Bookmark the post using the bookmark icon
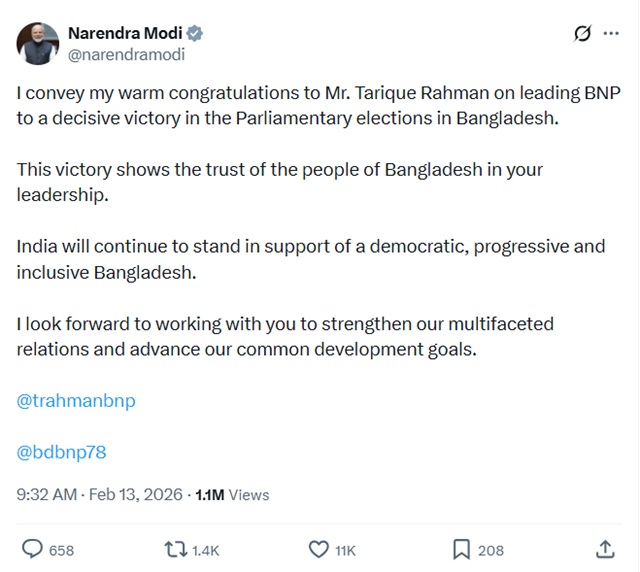Screen dimensions: 640x572 [x=461, y=549]
